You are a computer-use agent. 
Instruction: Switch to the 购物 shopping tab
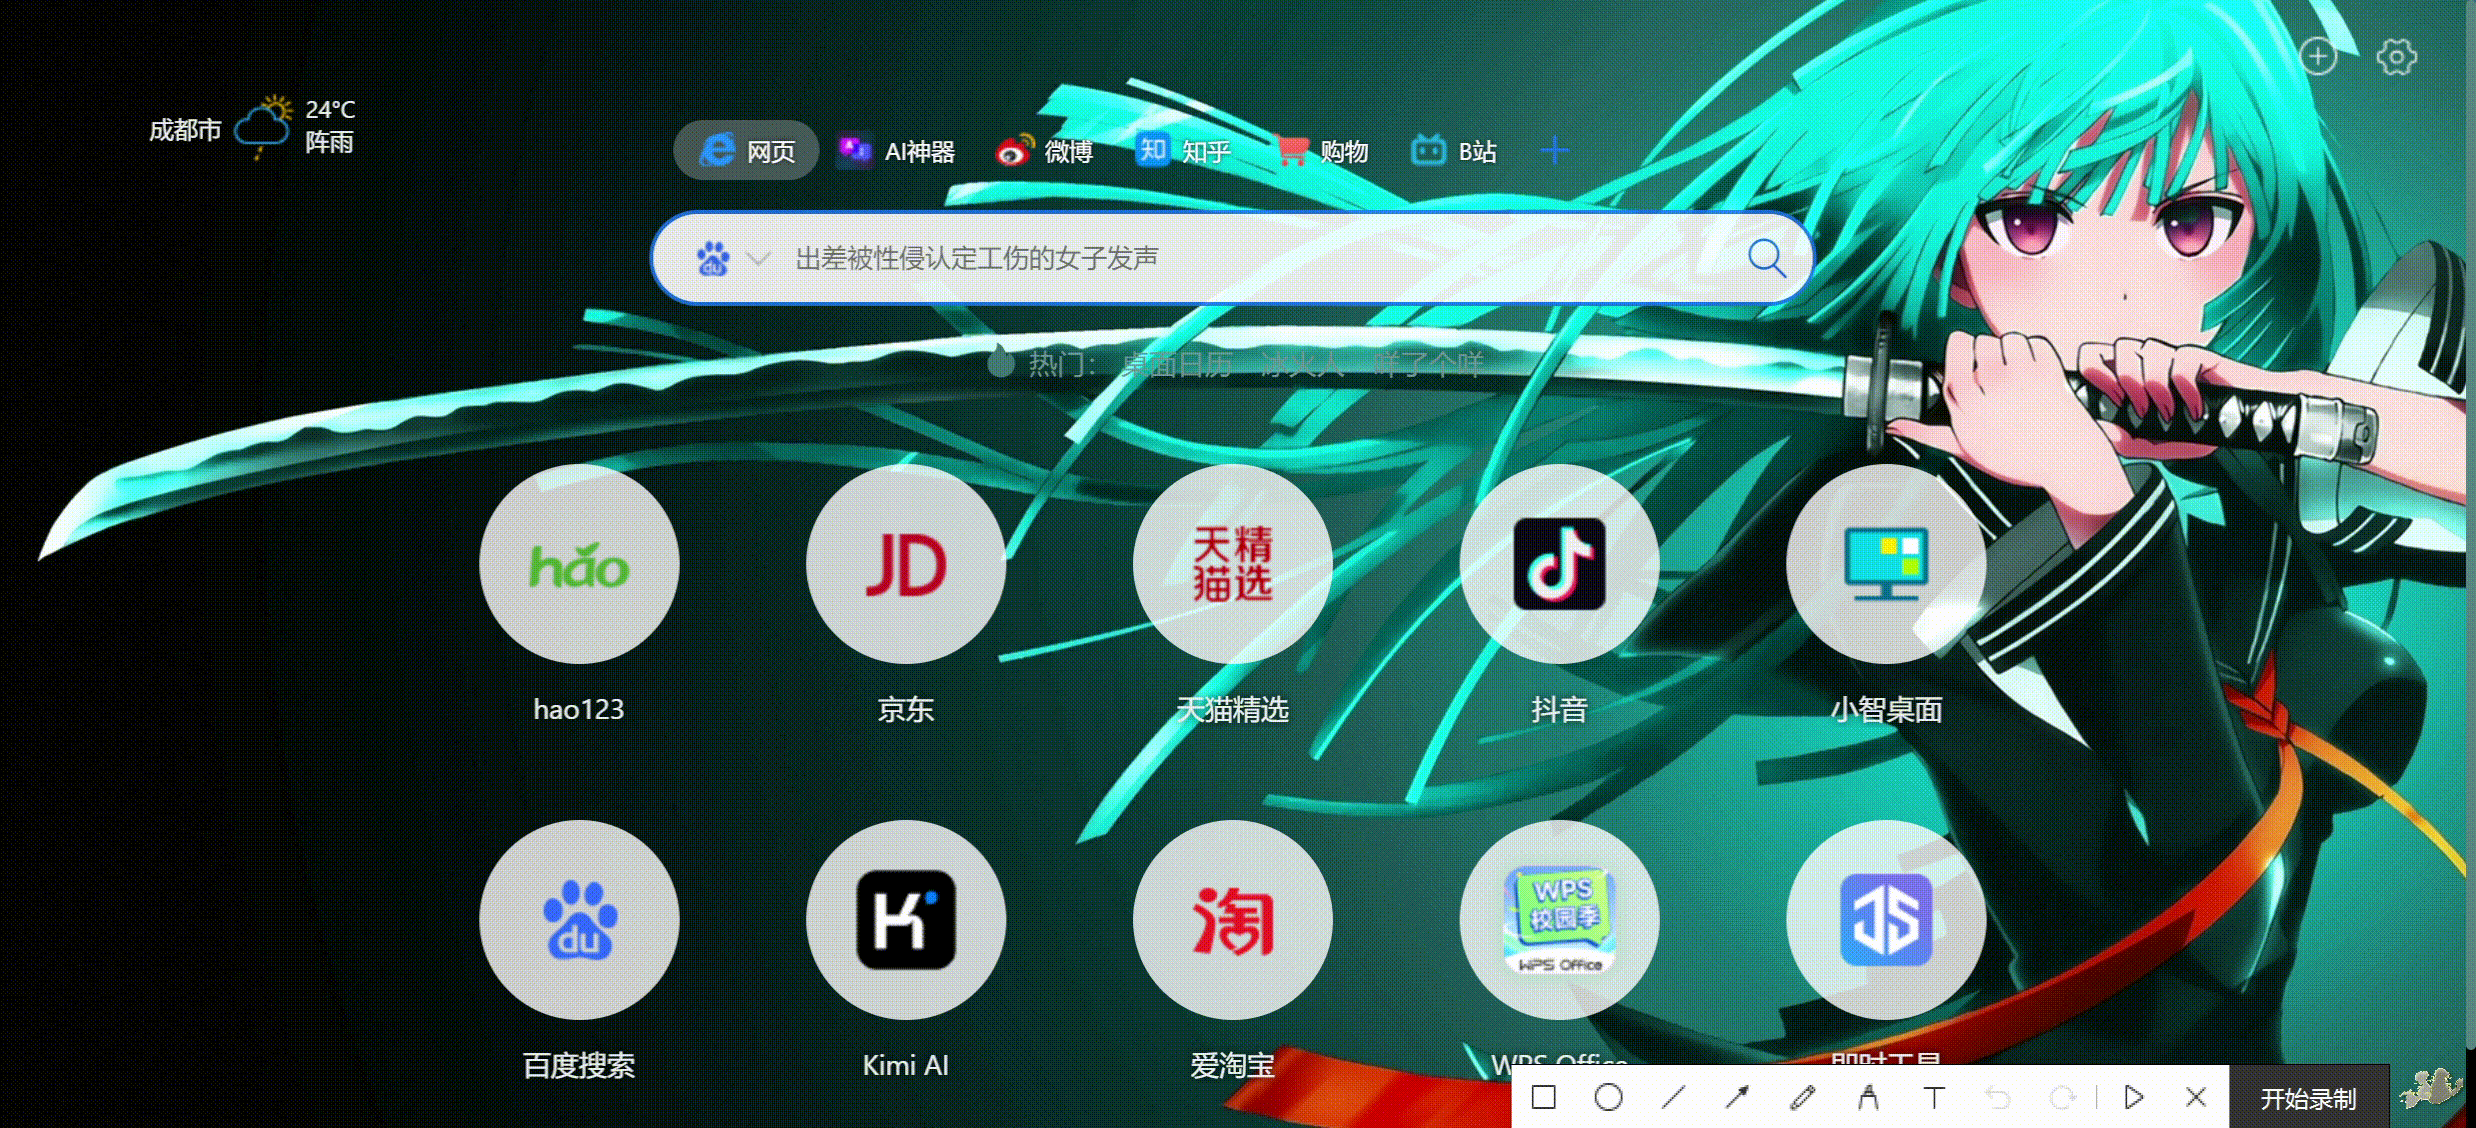1322,151
